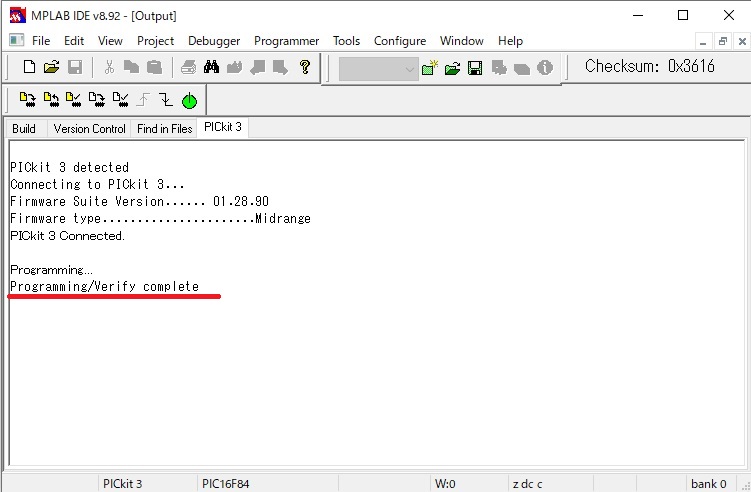Open the Help menu

tap(510, 41)
